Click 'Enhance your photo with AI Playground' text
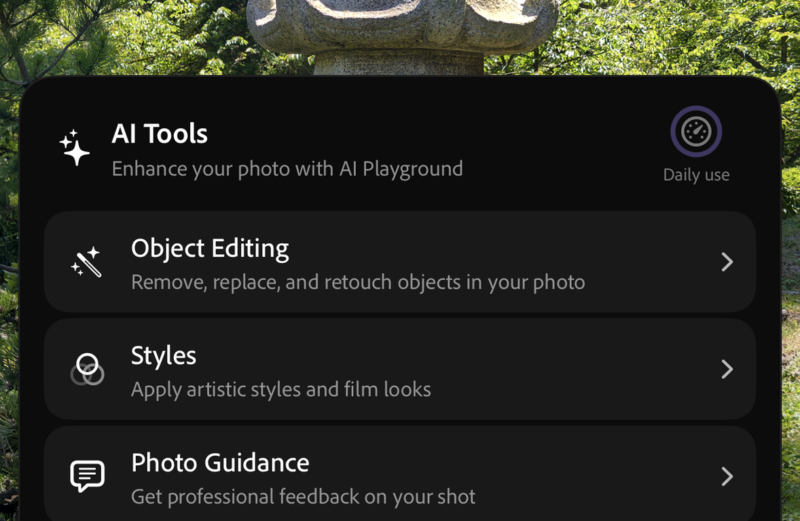This screenshot has height=521, width=800. coord(287,169)
